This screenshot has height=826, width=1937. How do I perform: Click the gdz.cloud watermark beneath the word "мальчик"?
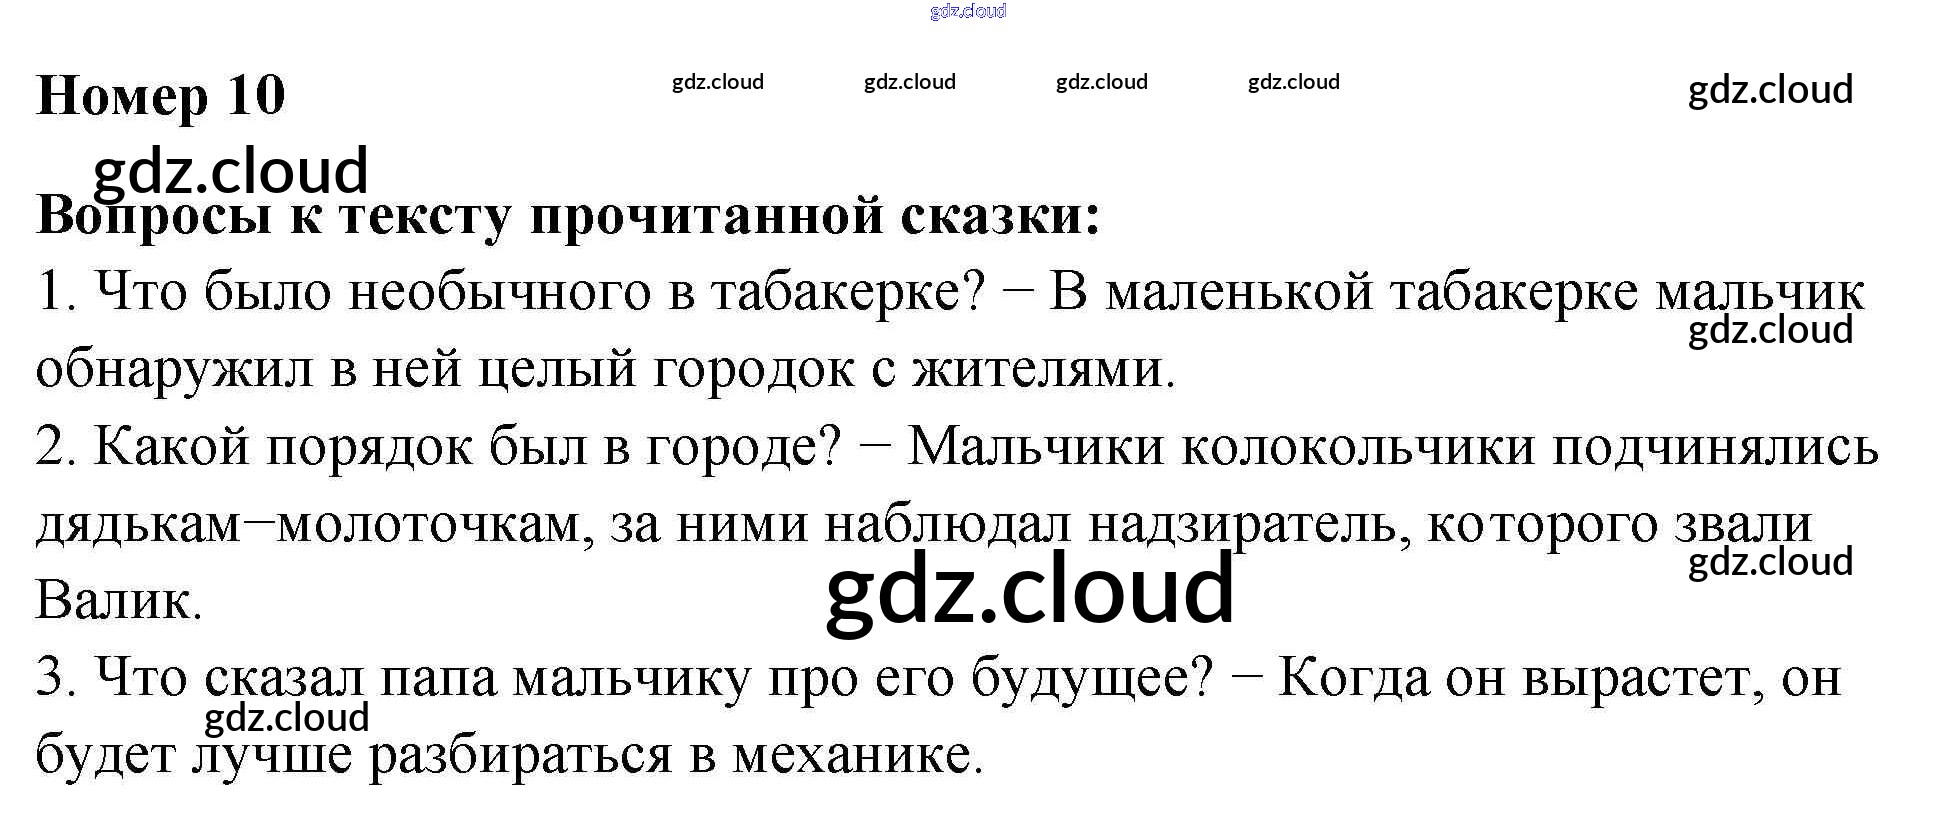click(1769, 330)
